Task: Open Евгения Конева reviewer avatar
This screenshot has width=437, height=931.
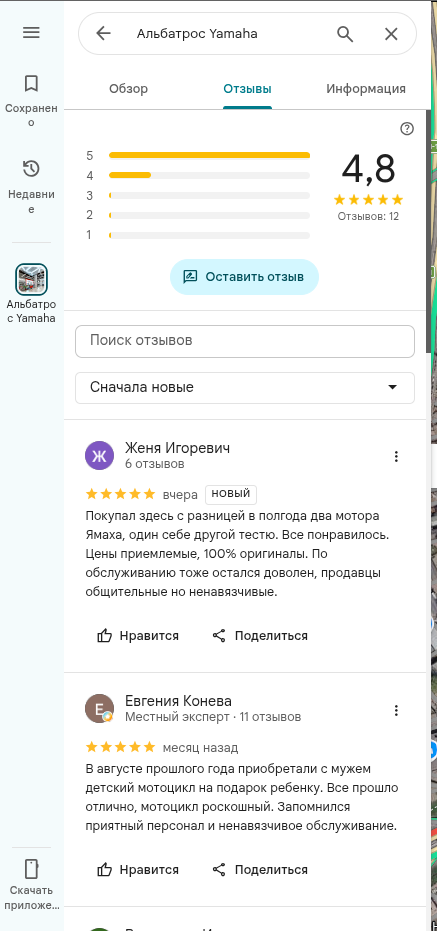Action: 100,708
